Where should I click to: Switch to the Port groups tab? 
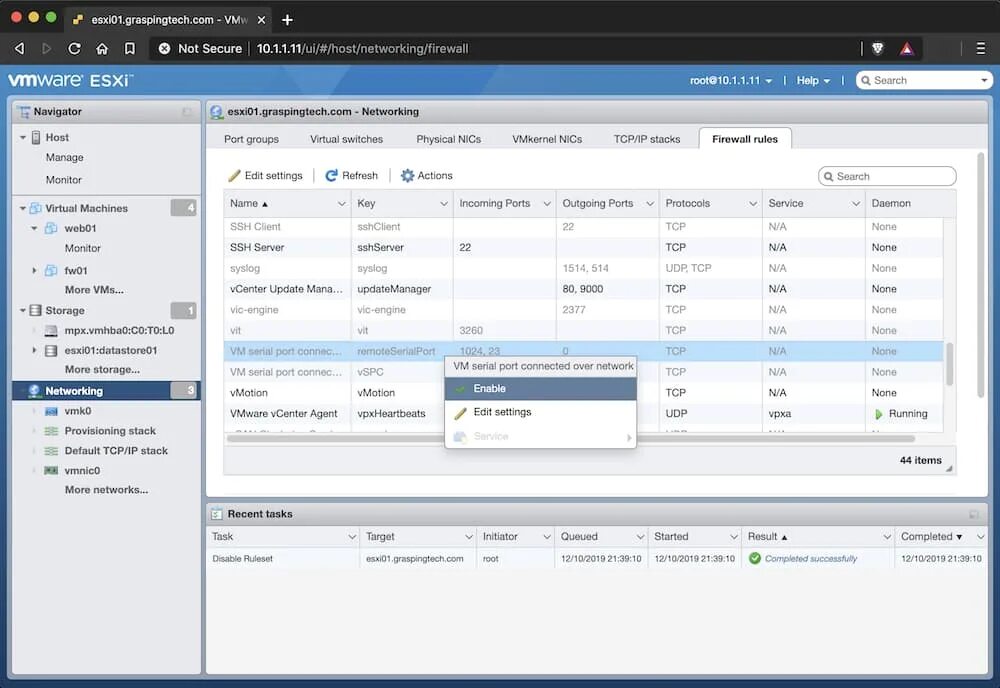[251, 139]
